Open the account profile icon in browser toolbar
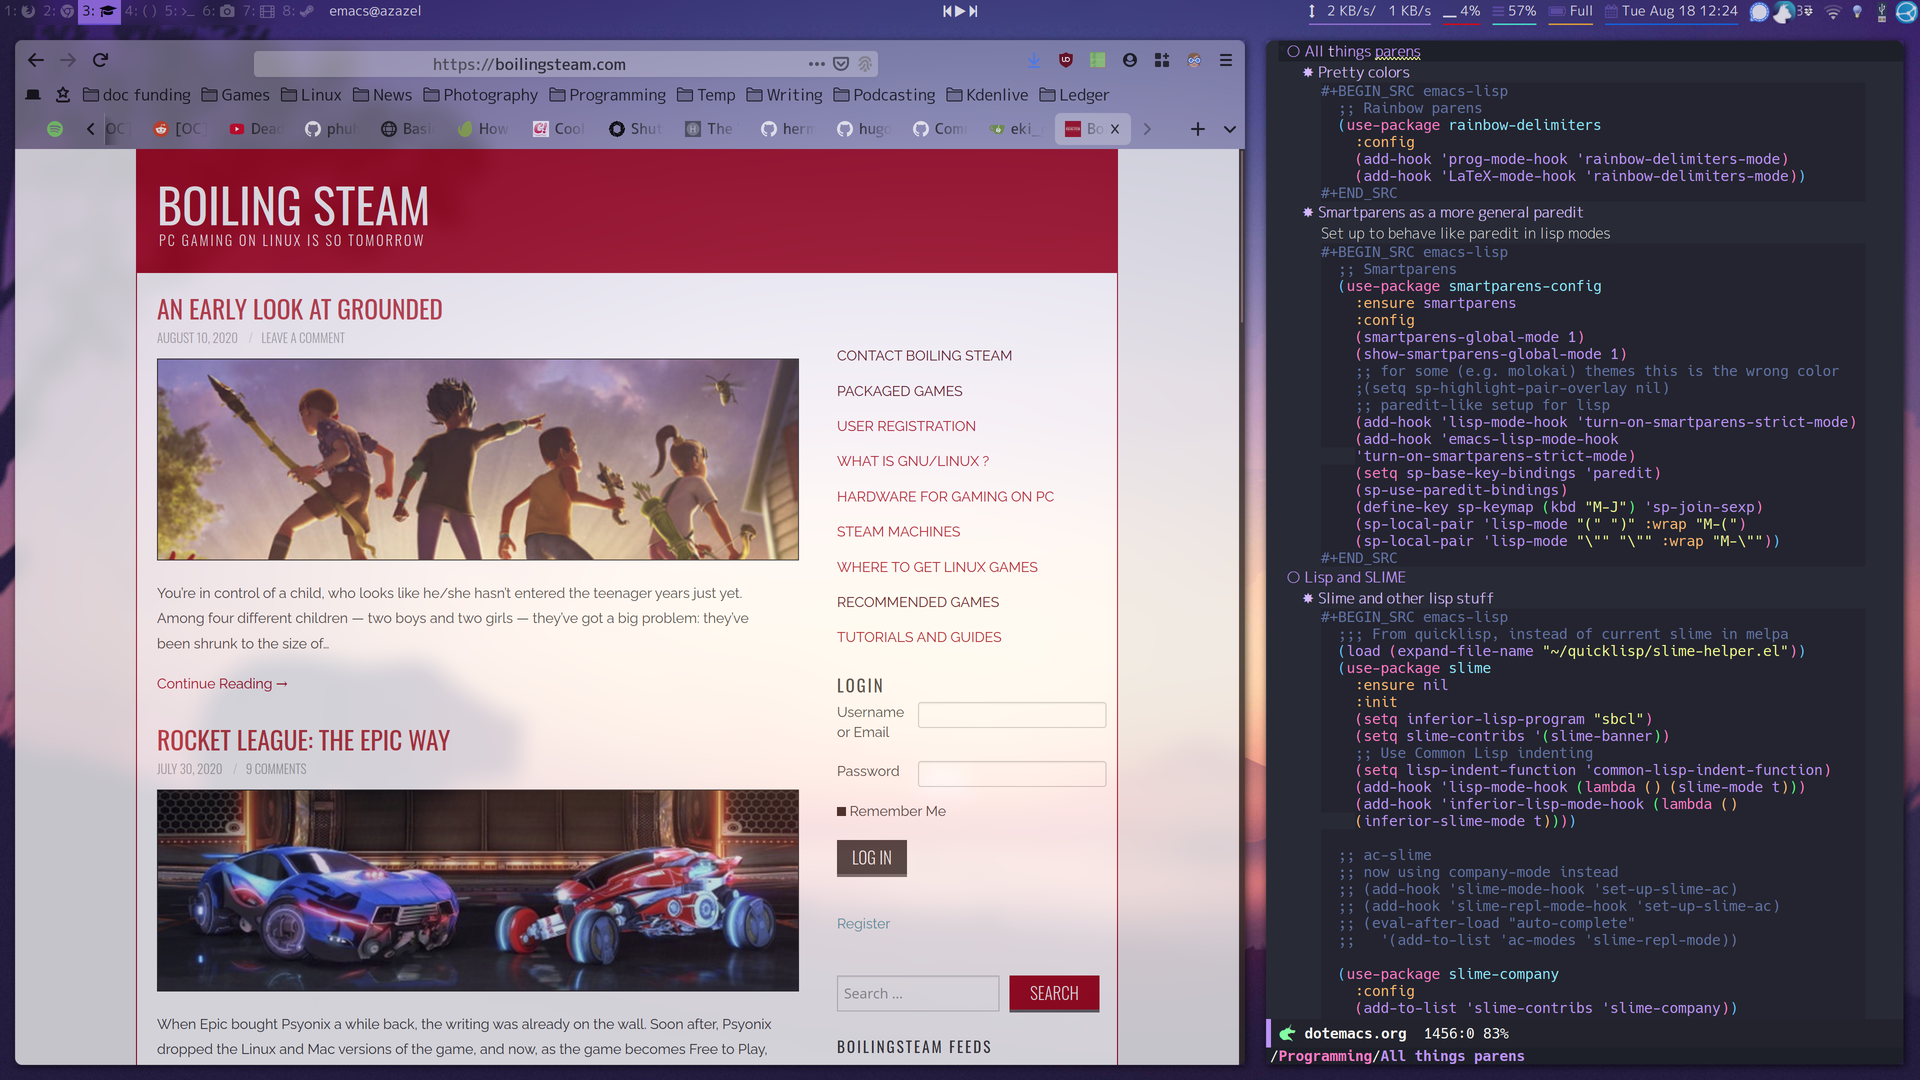 click(x=1130, y=60)
